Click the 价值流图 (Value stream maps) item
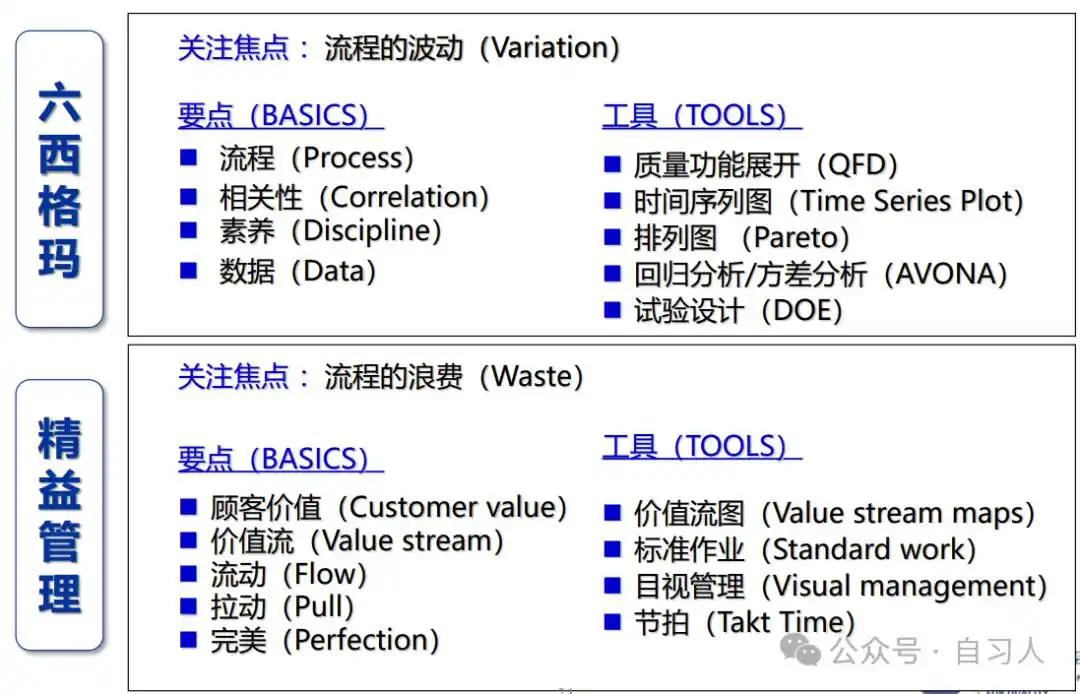 (x=834, y=513)
